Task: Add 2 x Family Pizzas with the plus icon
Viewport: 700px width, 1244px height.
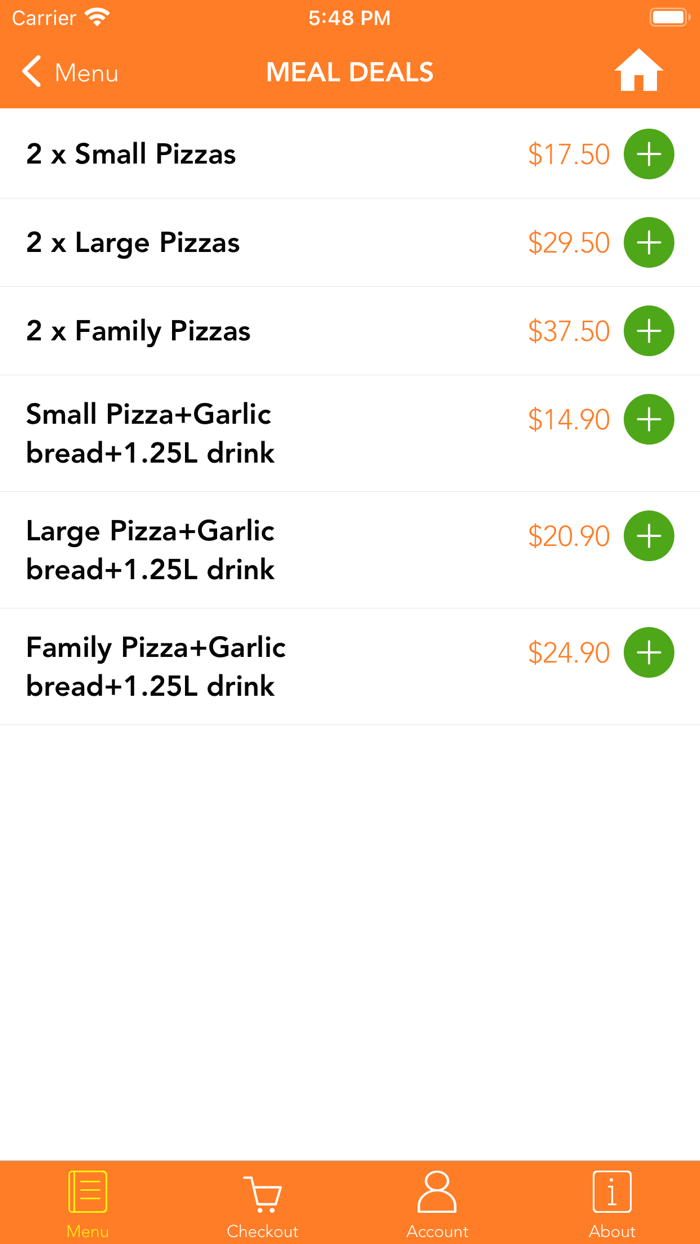Action: (x=649, y=331)
